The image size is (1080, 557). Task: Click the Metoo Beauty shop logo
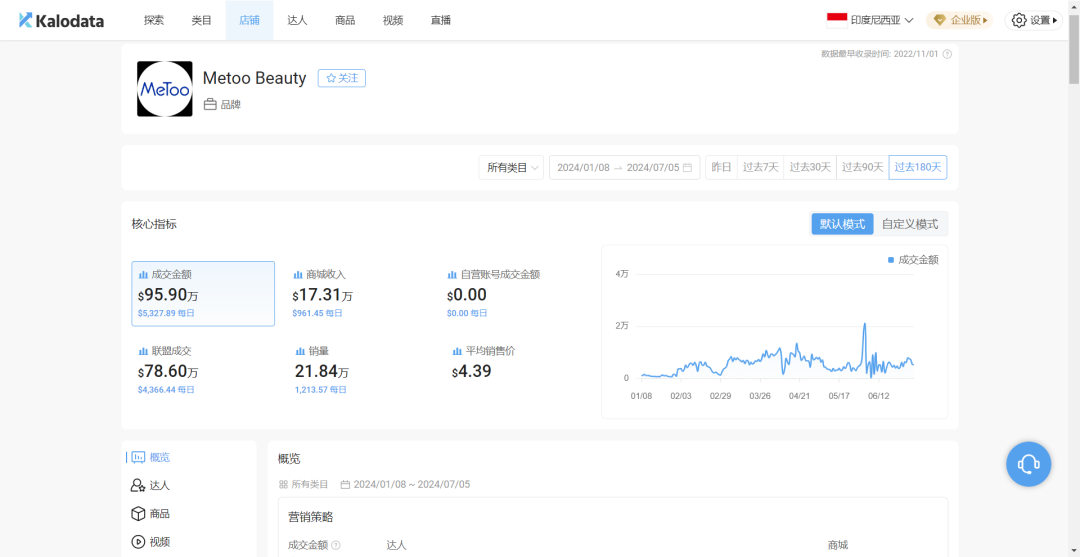(164, 89)
